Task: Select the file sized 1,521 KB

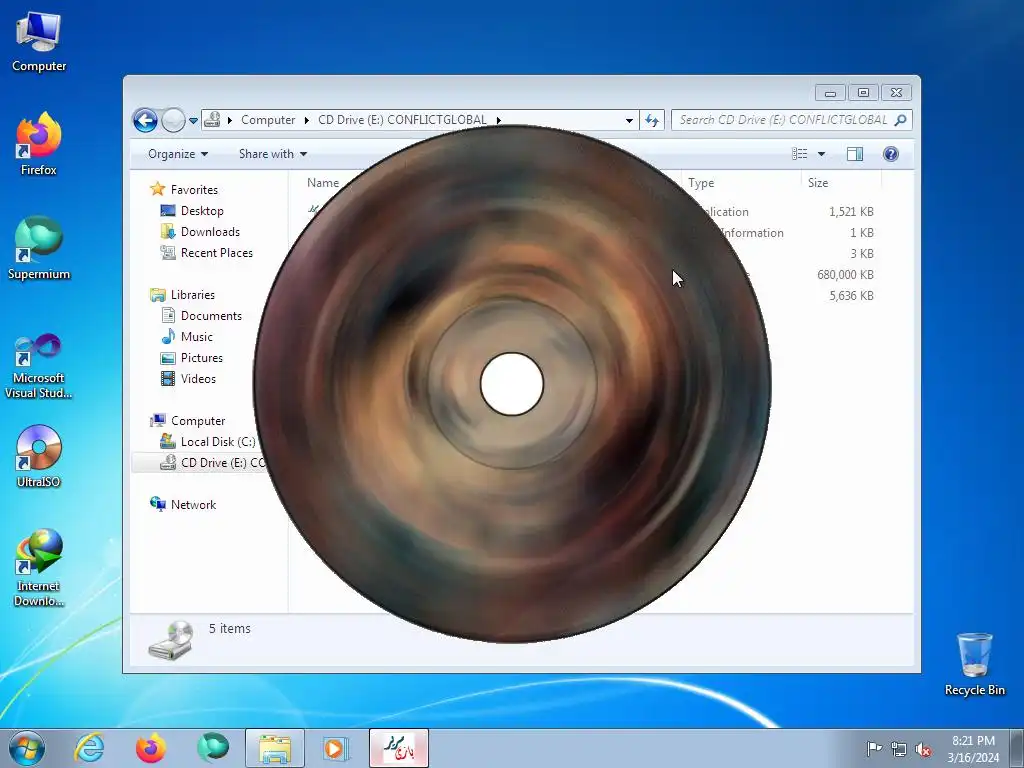Action: pos(851,212)
